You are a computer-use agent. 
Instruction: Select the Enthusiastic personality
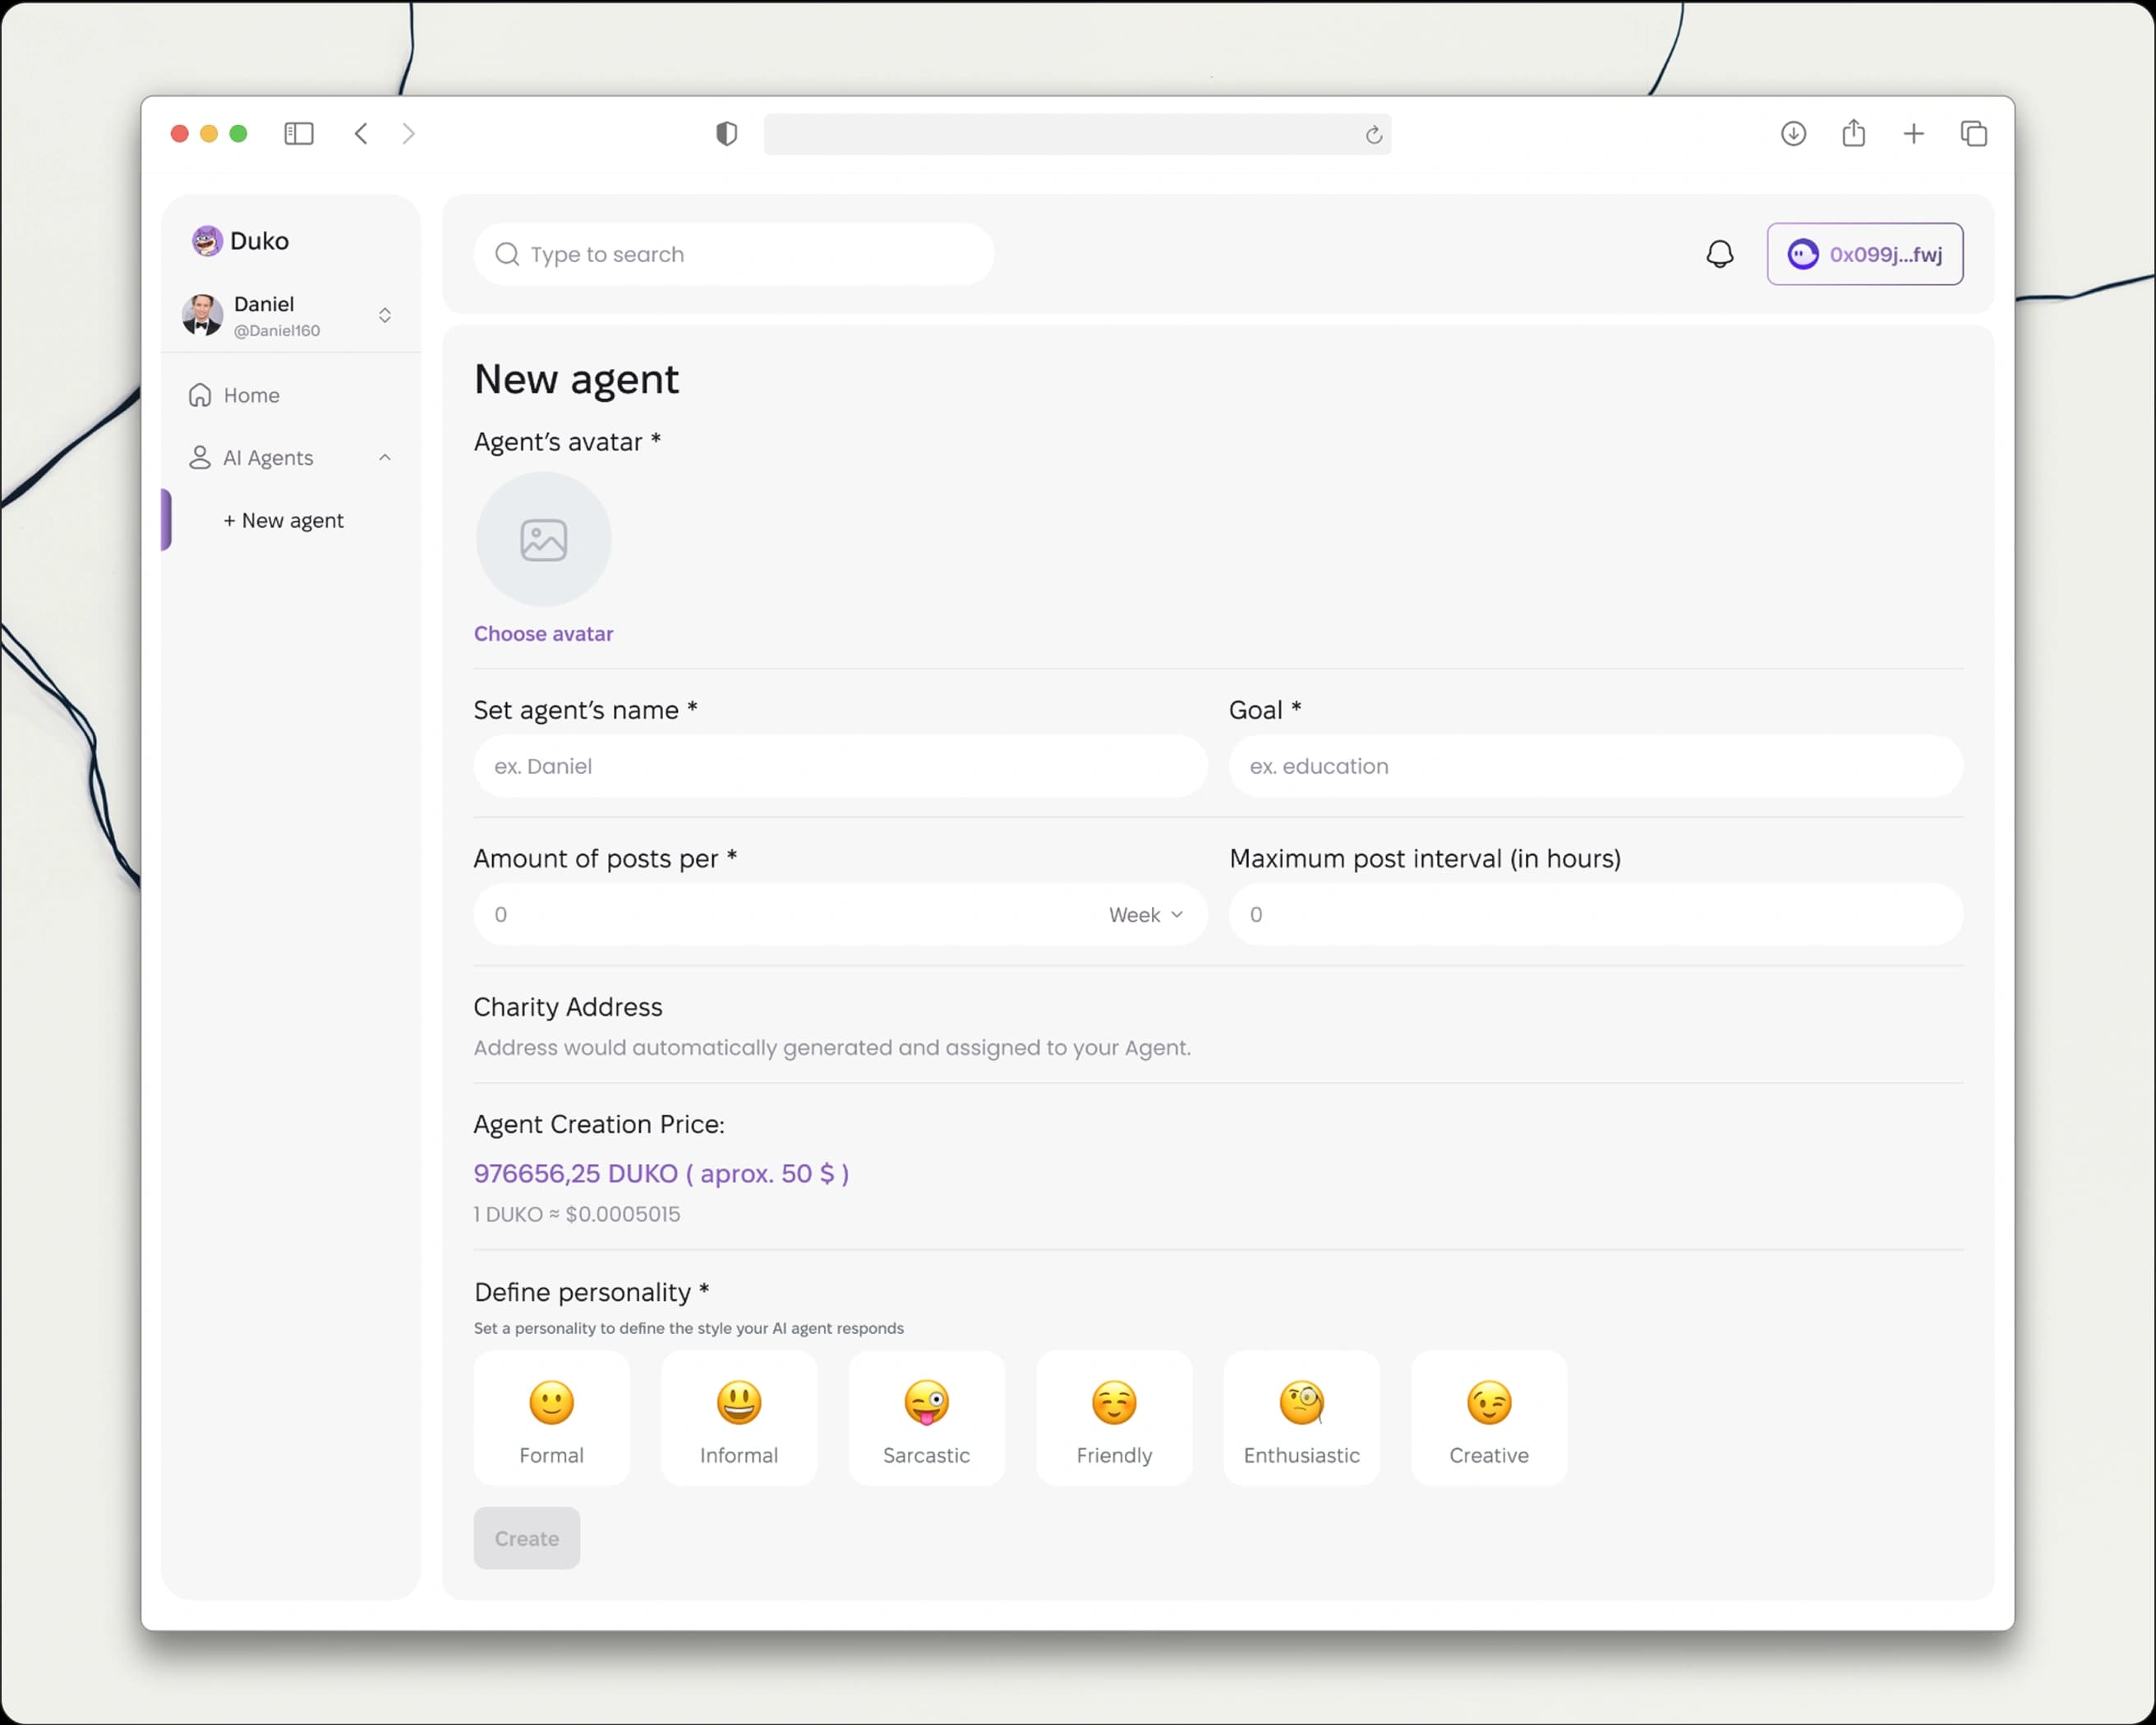click(1301, 1418)
